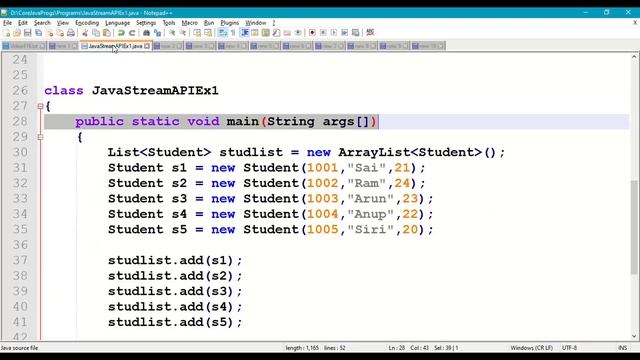Click the spell-check ABC toolbar icon

(370, 32)
